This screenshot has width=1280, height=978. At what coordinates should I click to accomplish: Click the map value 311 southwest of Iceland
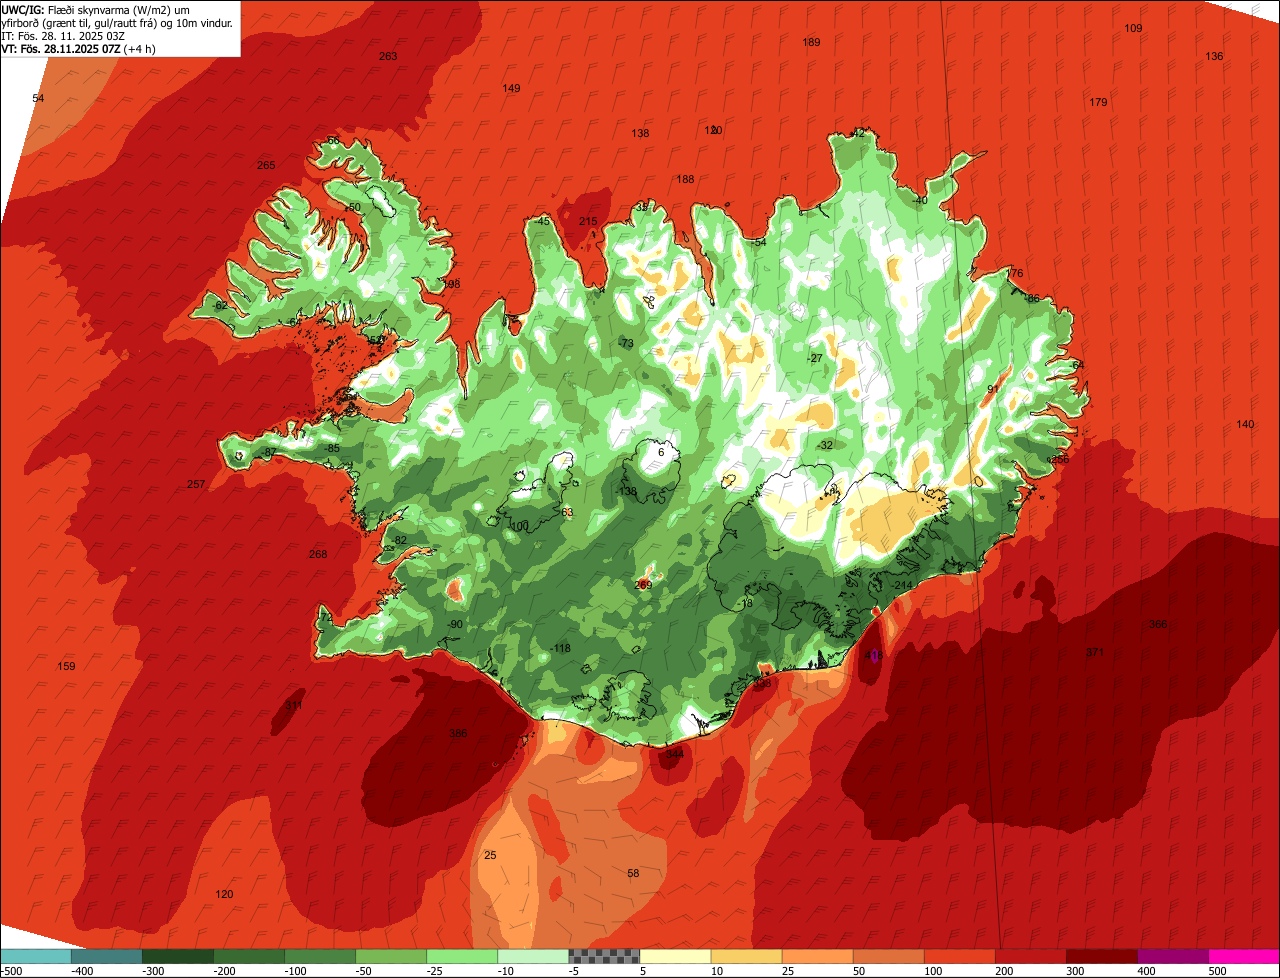click(x=294, y=705)
